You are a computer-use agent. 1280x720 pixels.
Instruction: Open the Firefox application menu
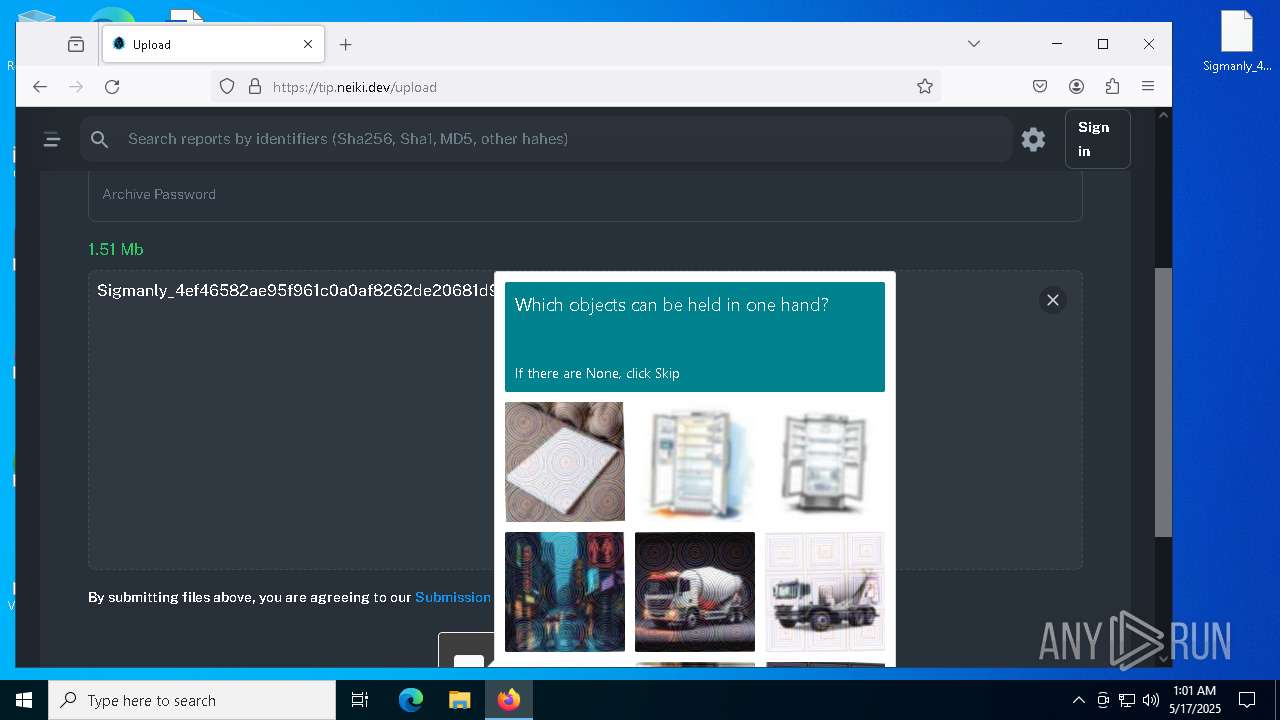click(x=1148, y=87)
